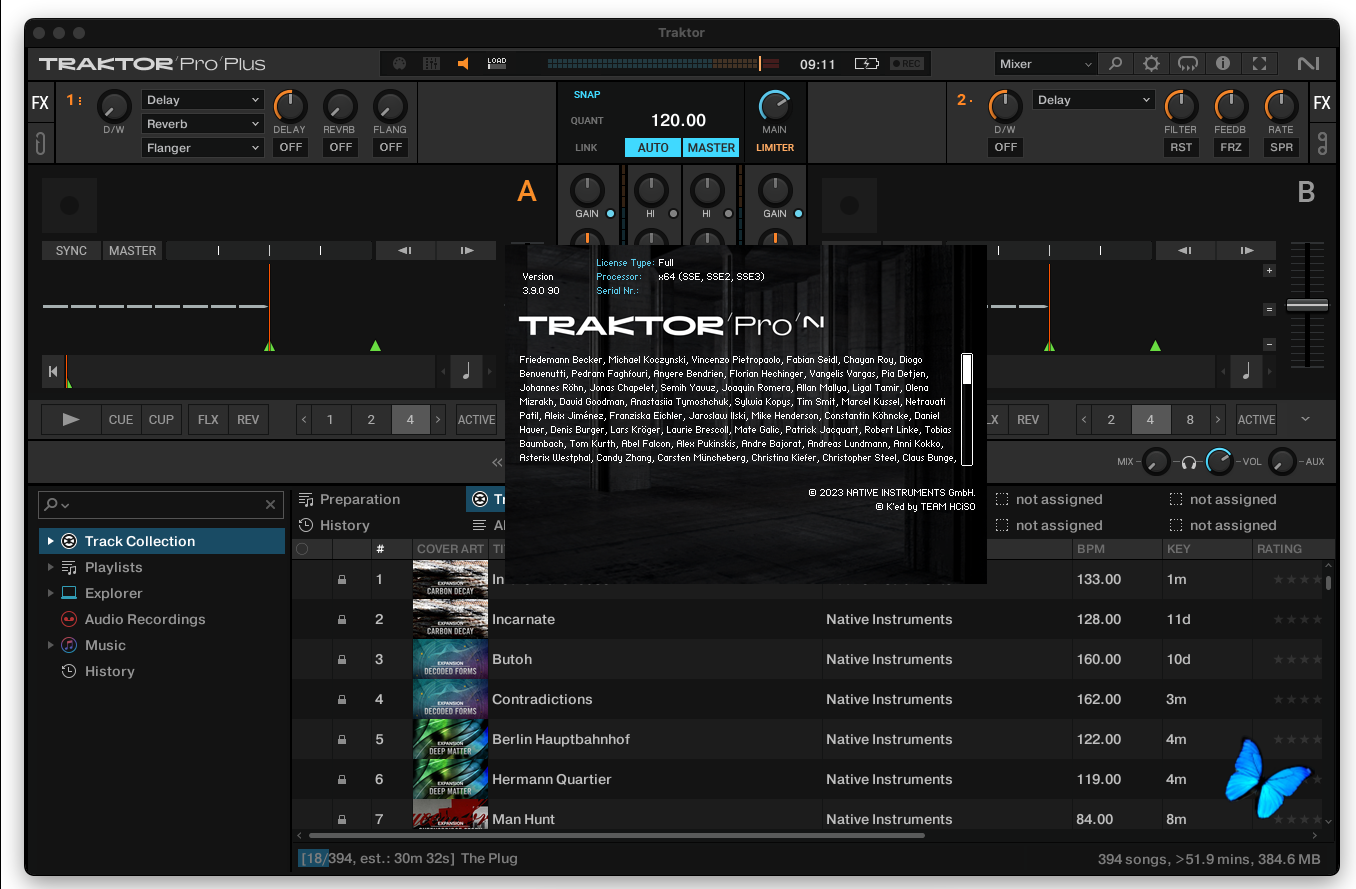Toggle the REC recording indicator in the header
This screenshot has width=1356, height=889.
[x=907, y=63]
